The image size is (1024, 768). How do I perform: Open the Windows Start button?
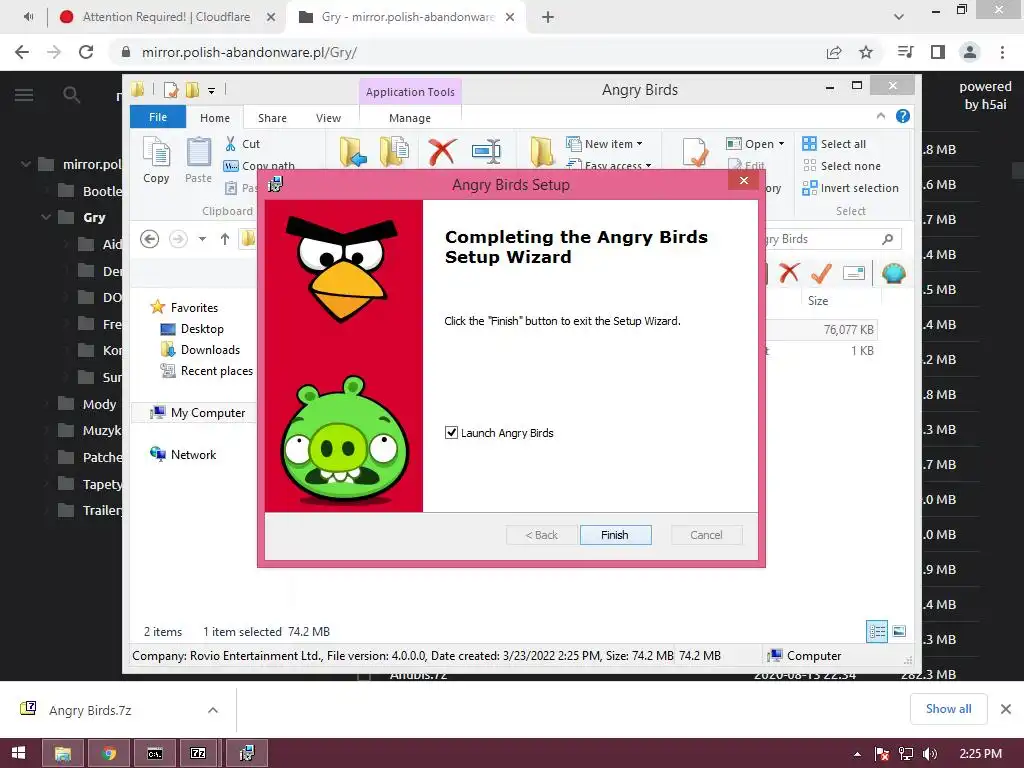click(19, 753)
